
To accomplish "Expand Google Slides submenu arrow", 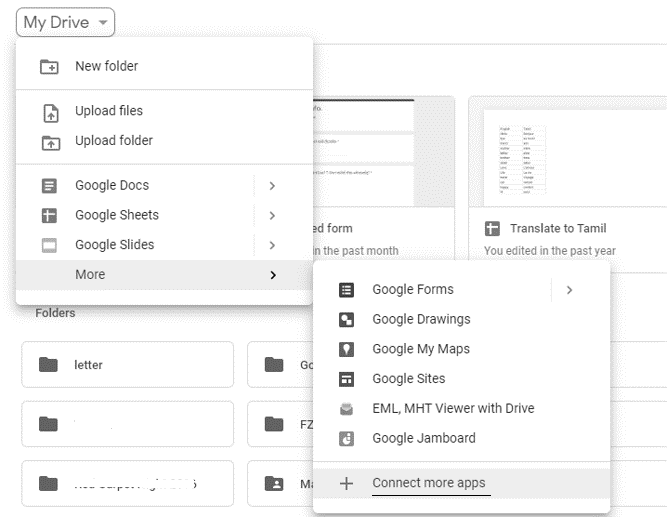I will 272,246.
